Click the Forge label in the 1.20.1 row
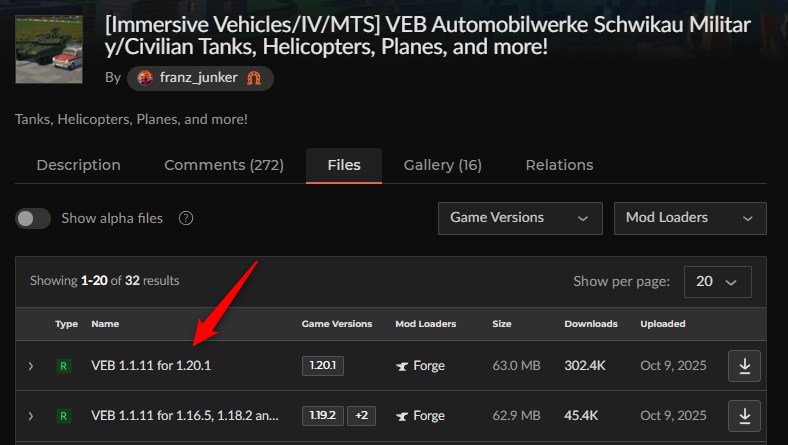The height and width of the screenshot is (445, 788). [429, 366]
